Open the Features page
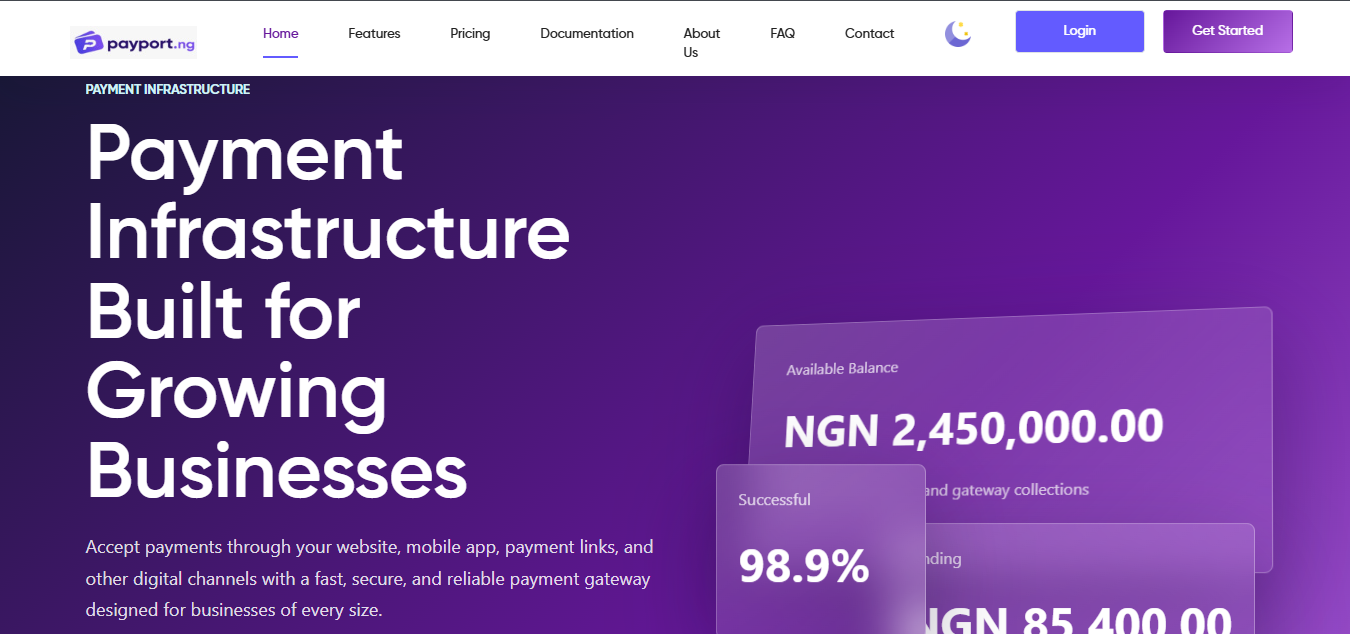This screenshot has width=1350, height=634. point(374,33)
